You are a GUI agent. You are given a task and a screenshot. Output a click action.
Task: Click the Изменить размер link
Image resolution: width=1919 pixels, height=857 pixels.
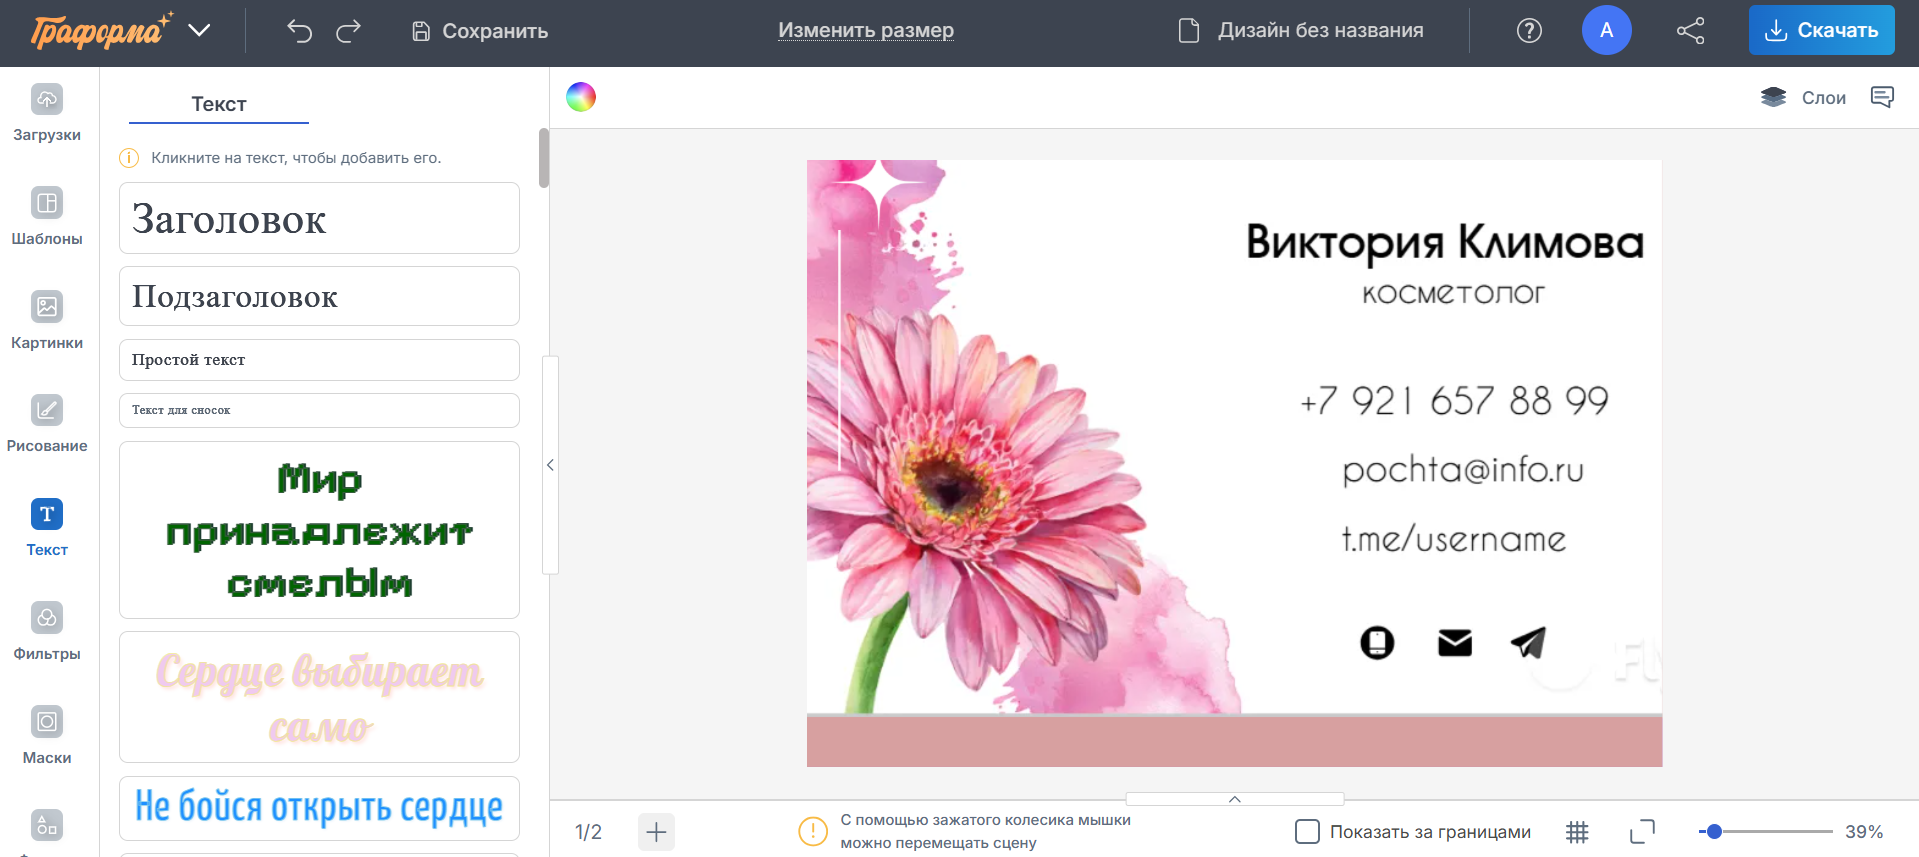coord(865,31)
